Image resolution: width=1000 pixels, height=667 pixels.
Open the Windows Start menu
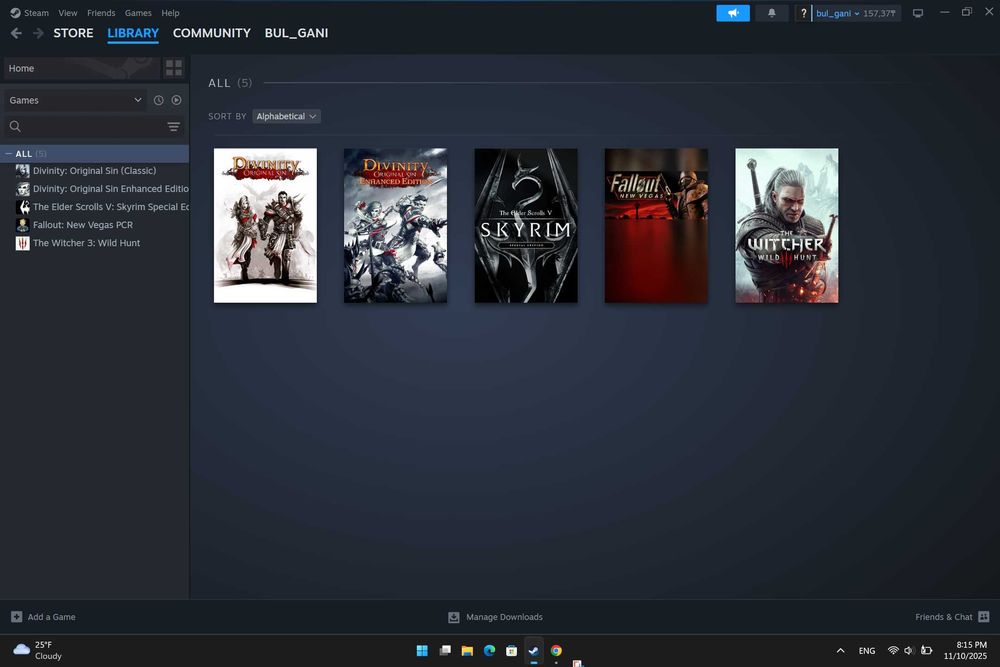(422, 650)
